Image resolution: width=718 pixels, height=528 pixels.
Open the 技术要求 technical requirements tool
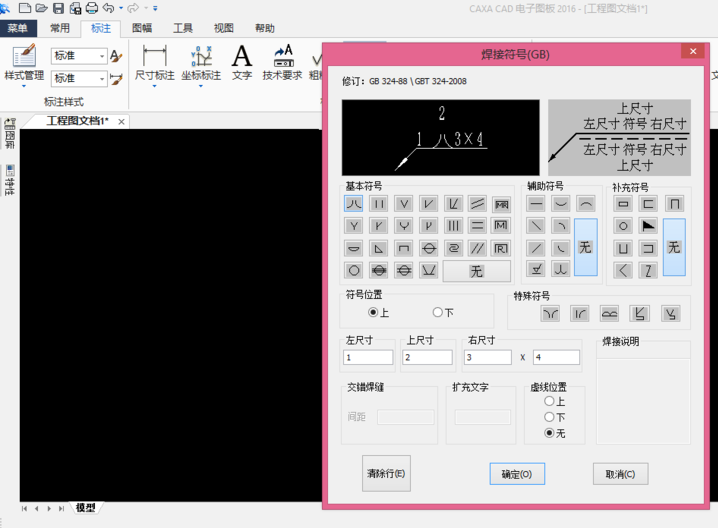pos(282,62)
